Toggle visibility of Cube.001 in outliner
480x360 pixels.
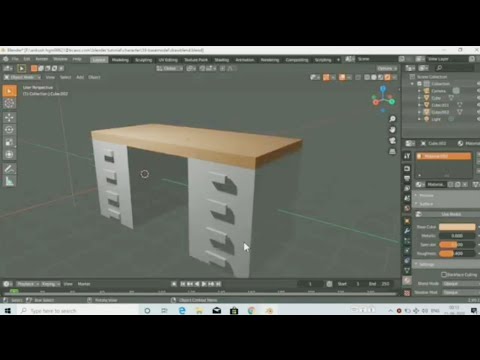click(478, 105)
